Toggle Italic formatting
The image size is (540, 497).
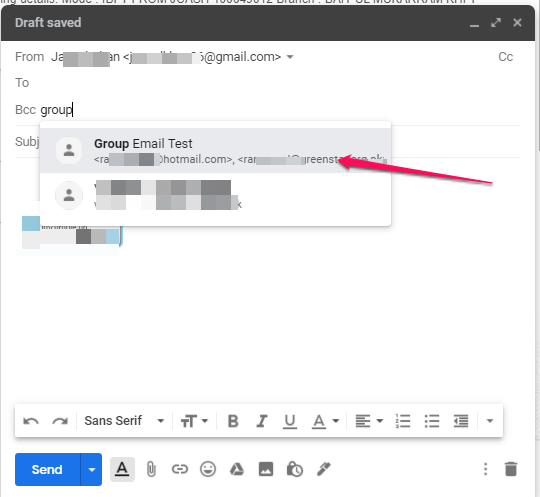point(262,421)
